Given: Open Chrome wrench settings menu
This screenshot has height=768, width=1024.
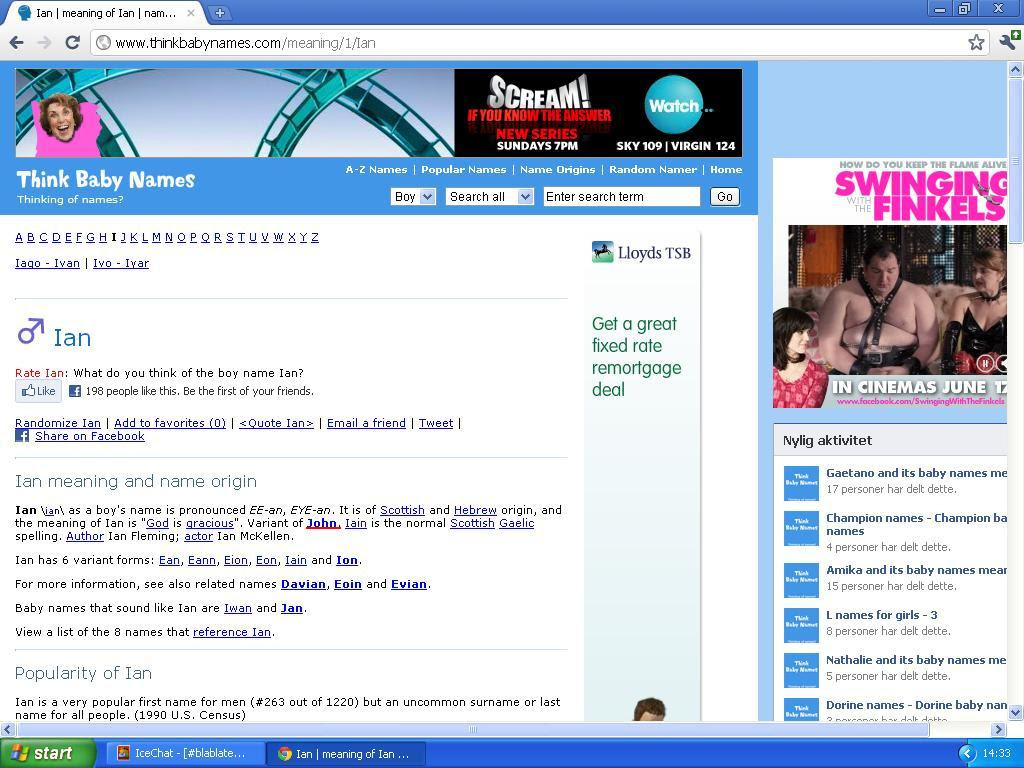Looking at the screenshot, I should (x=1009, y=41).
